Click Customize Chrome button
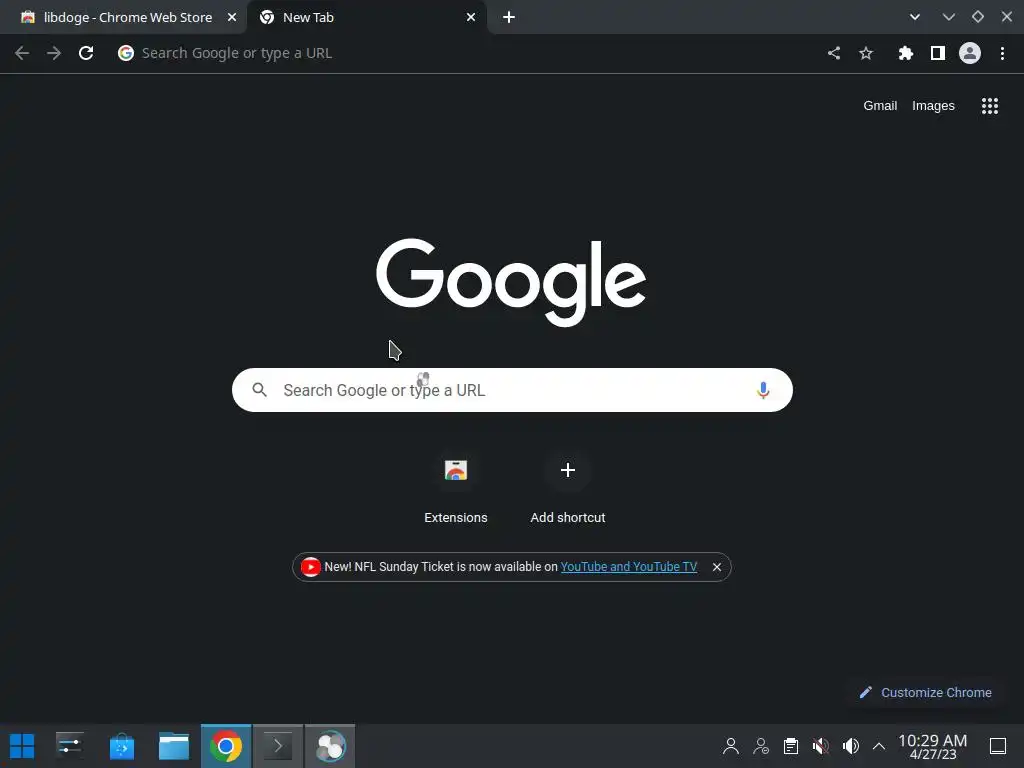Viewport: 1024px width, 768px height. [x=925, y=692]
